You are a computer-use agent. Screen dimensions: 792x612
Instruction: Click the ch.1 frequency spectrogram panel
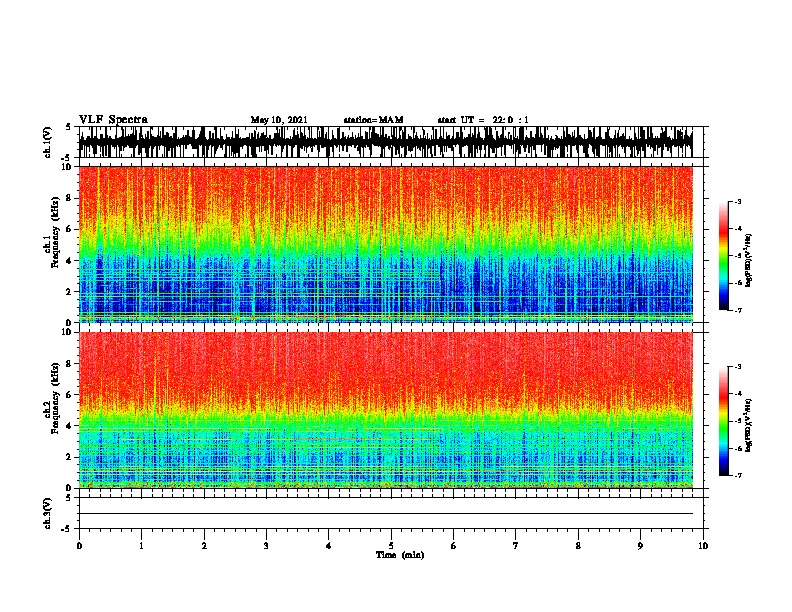tap(386, 244)
